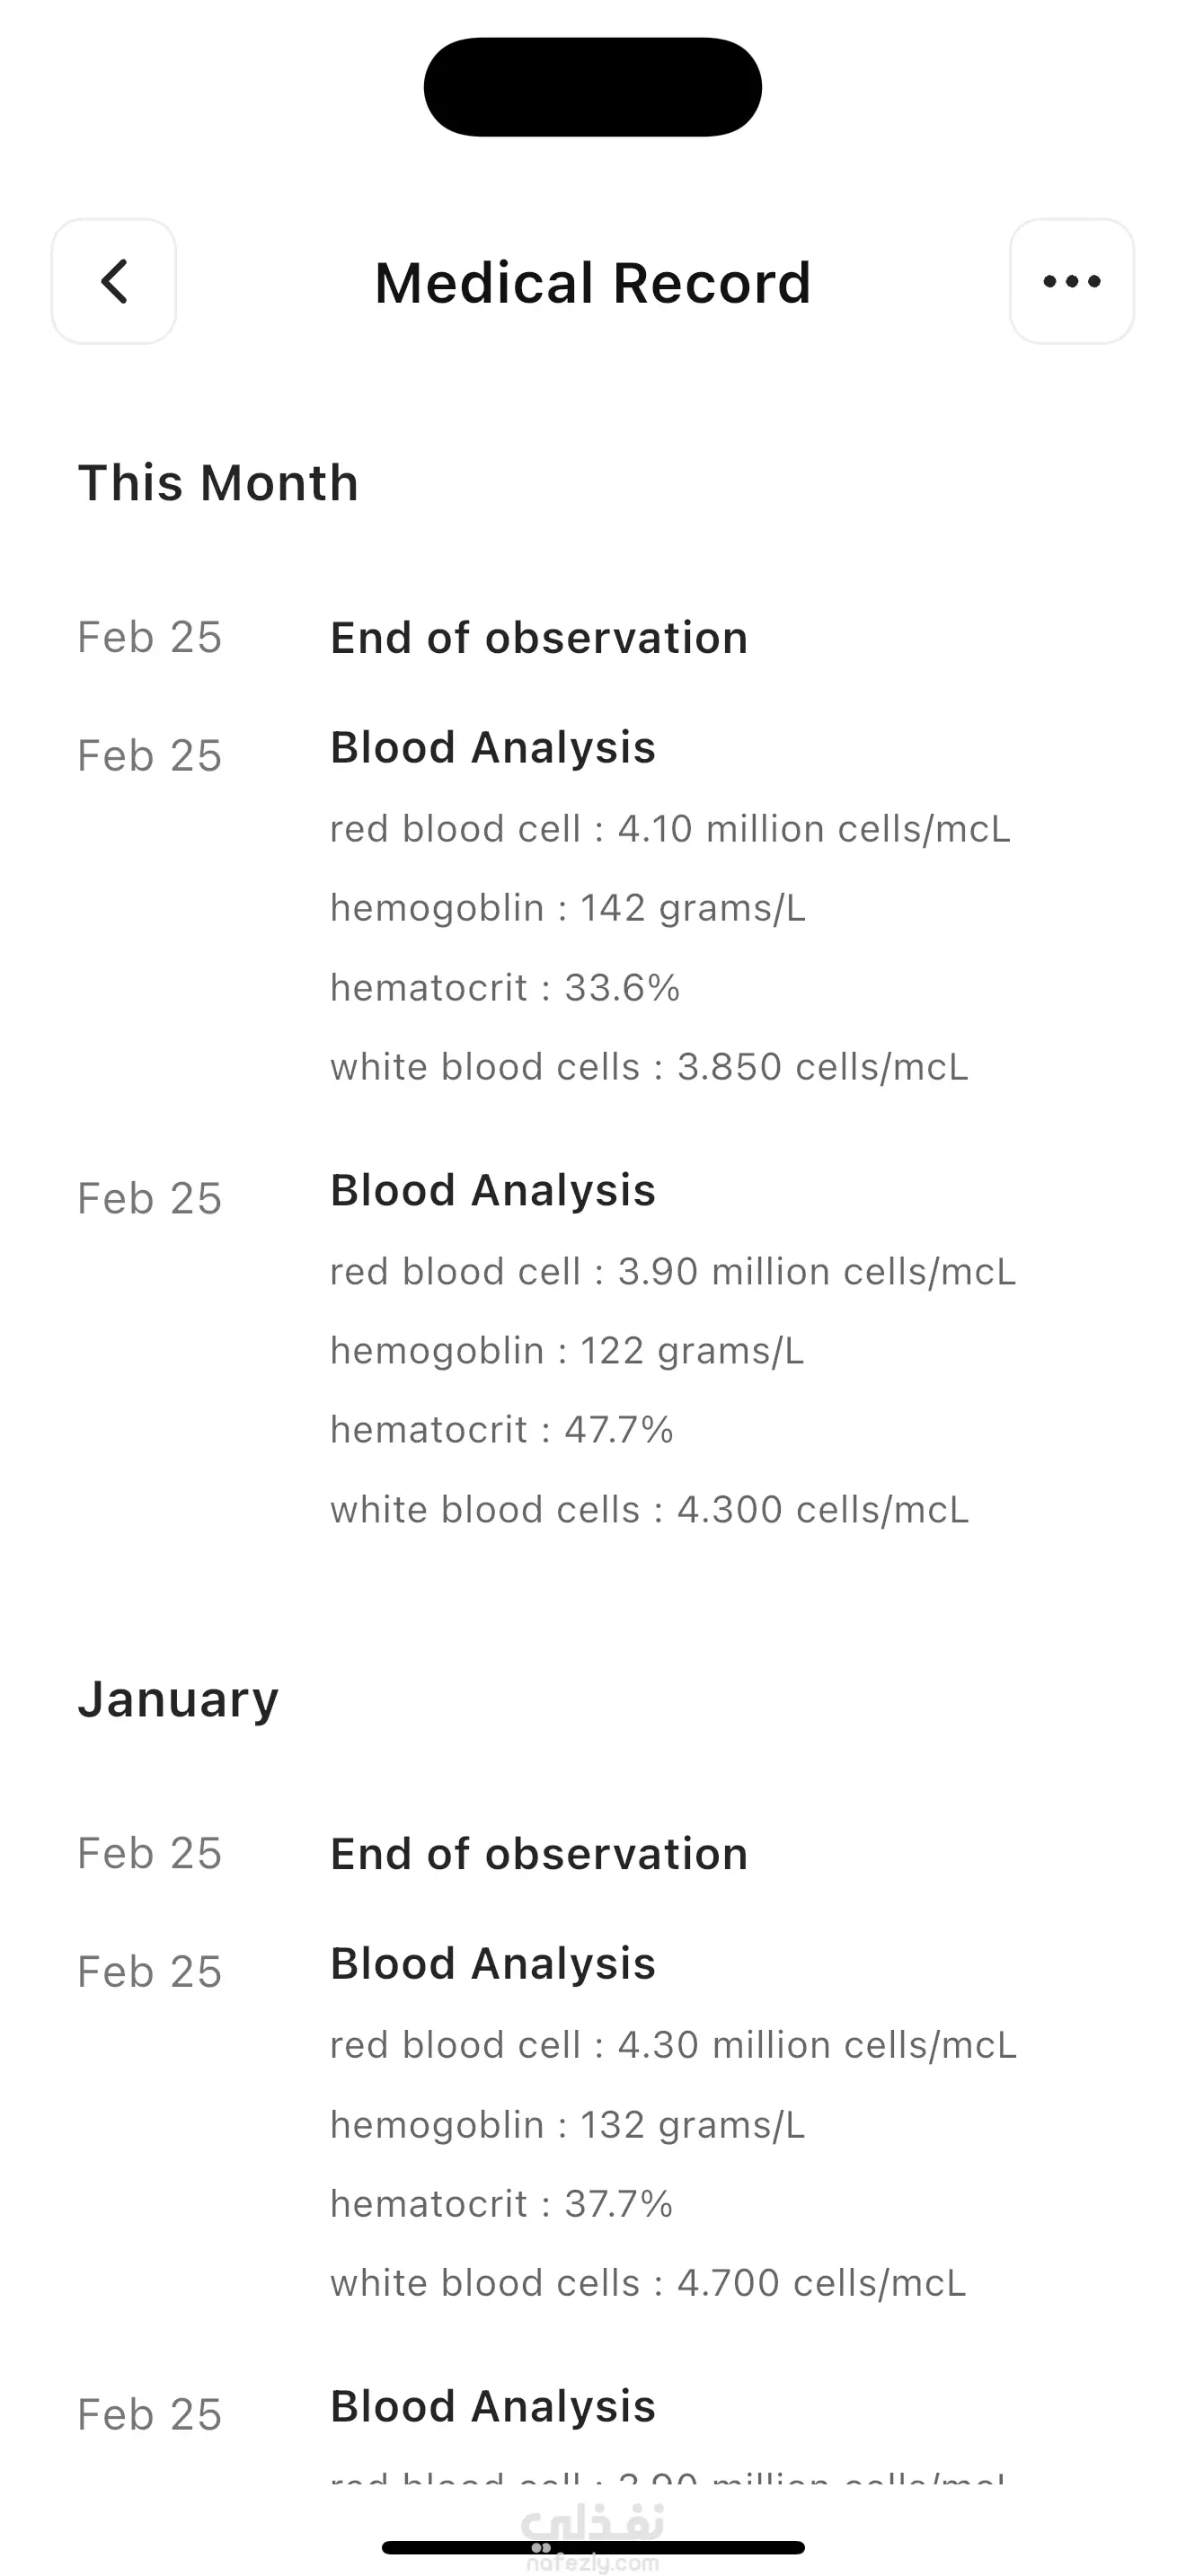Select hematocrit 33.6% row
This screenshot has height=2576, width=1186.
505,988
